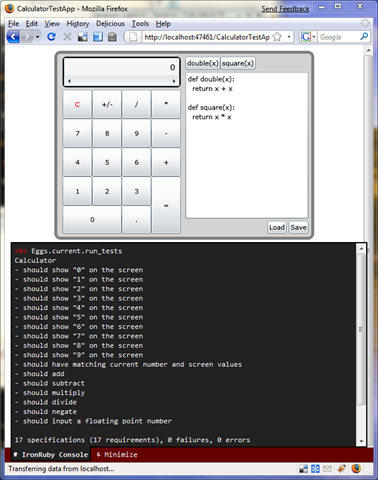378x480 pixels.
Task: Click the calculator decimal point key
Action: pyautogui.click(x=136, y=220)
